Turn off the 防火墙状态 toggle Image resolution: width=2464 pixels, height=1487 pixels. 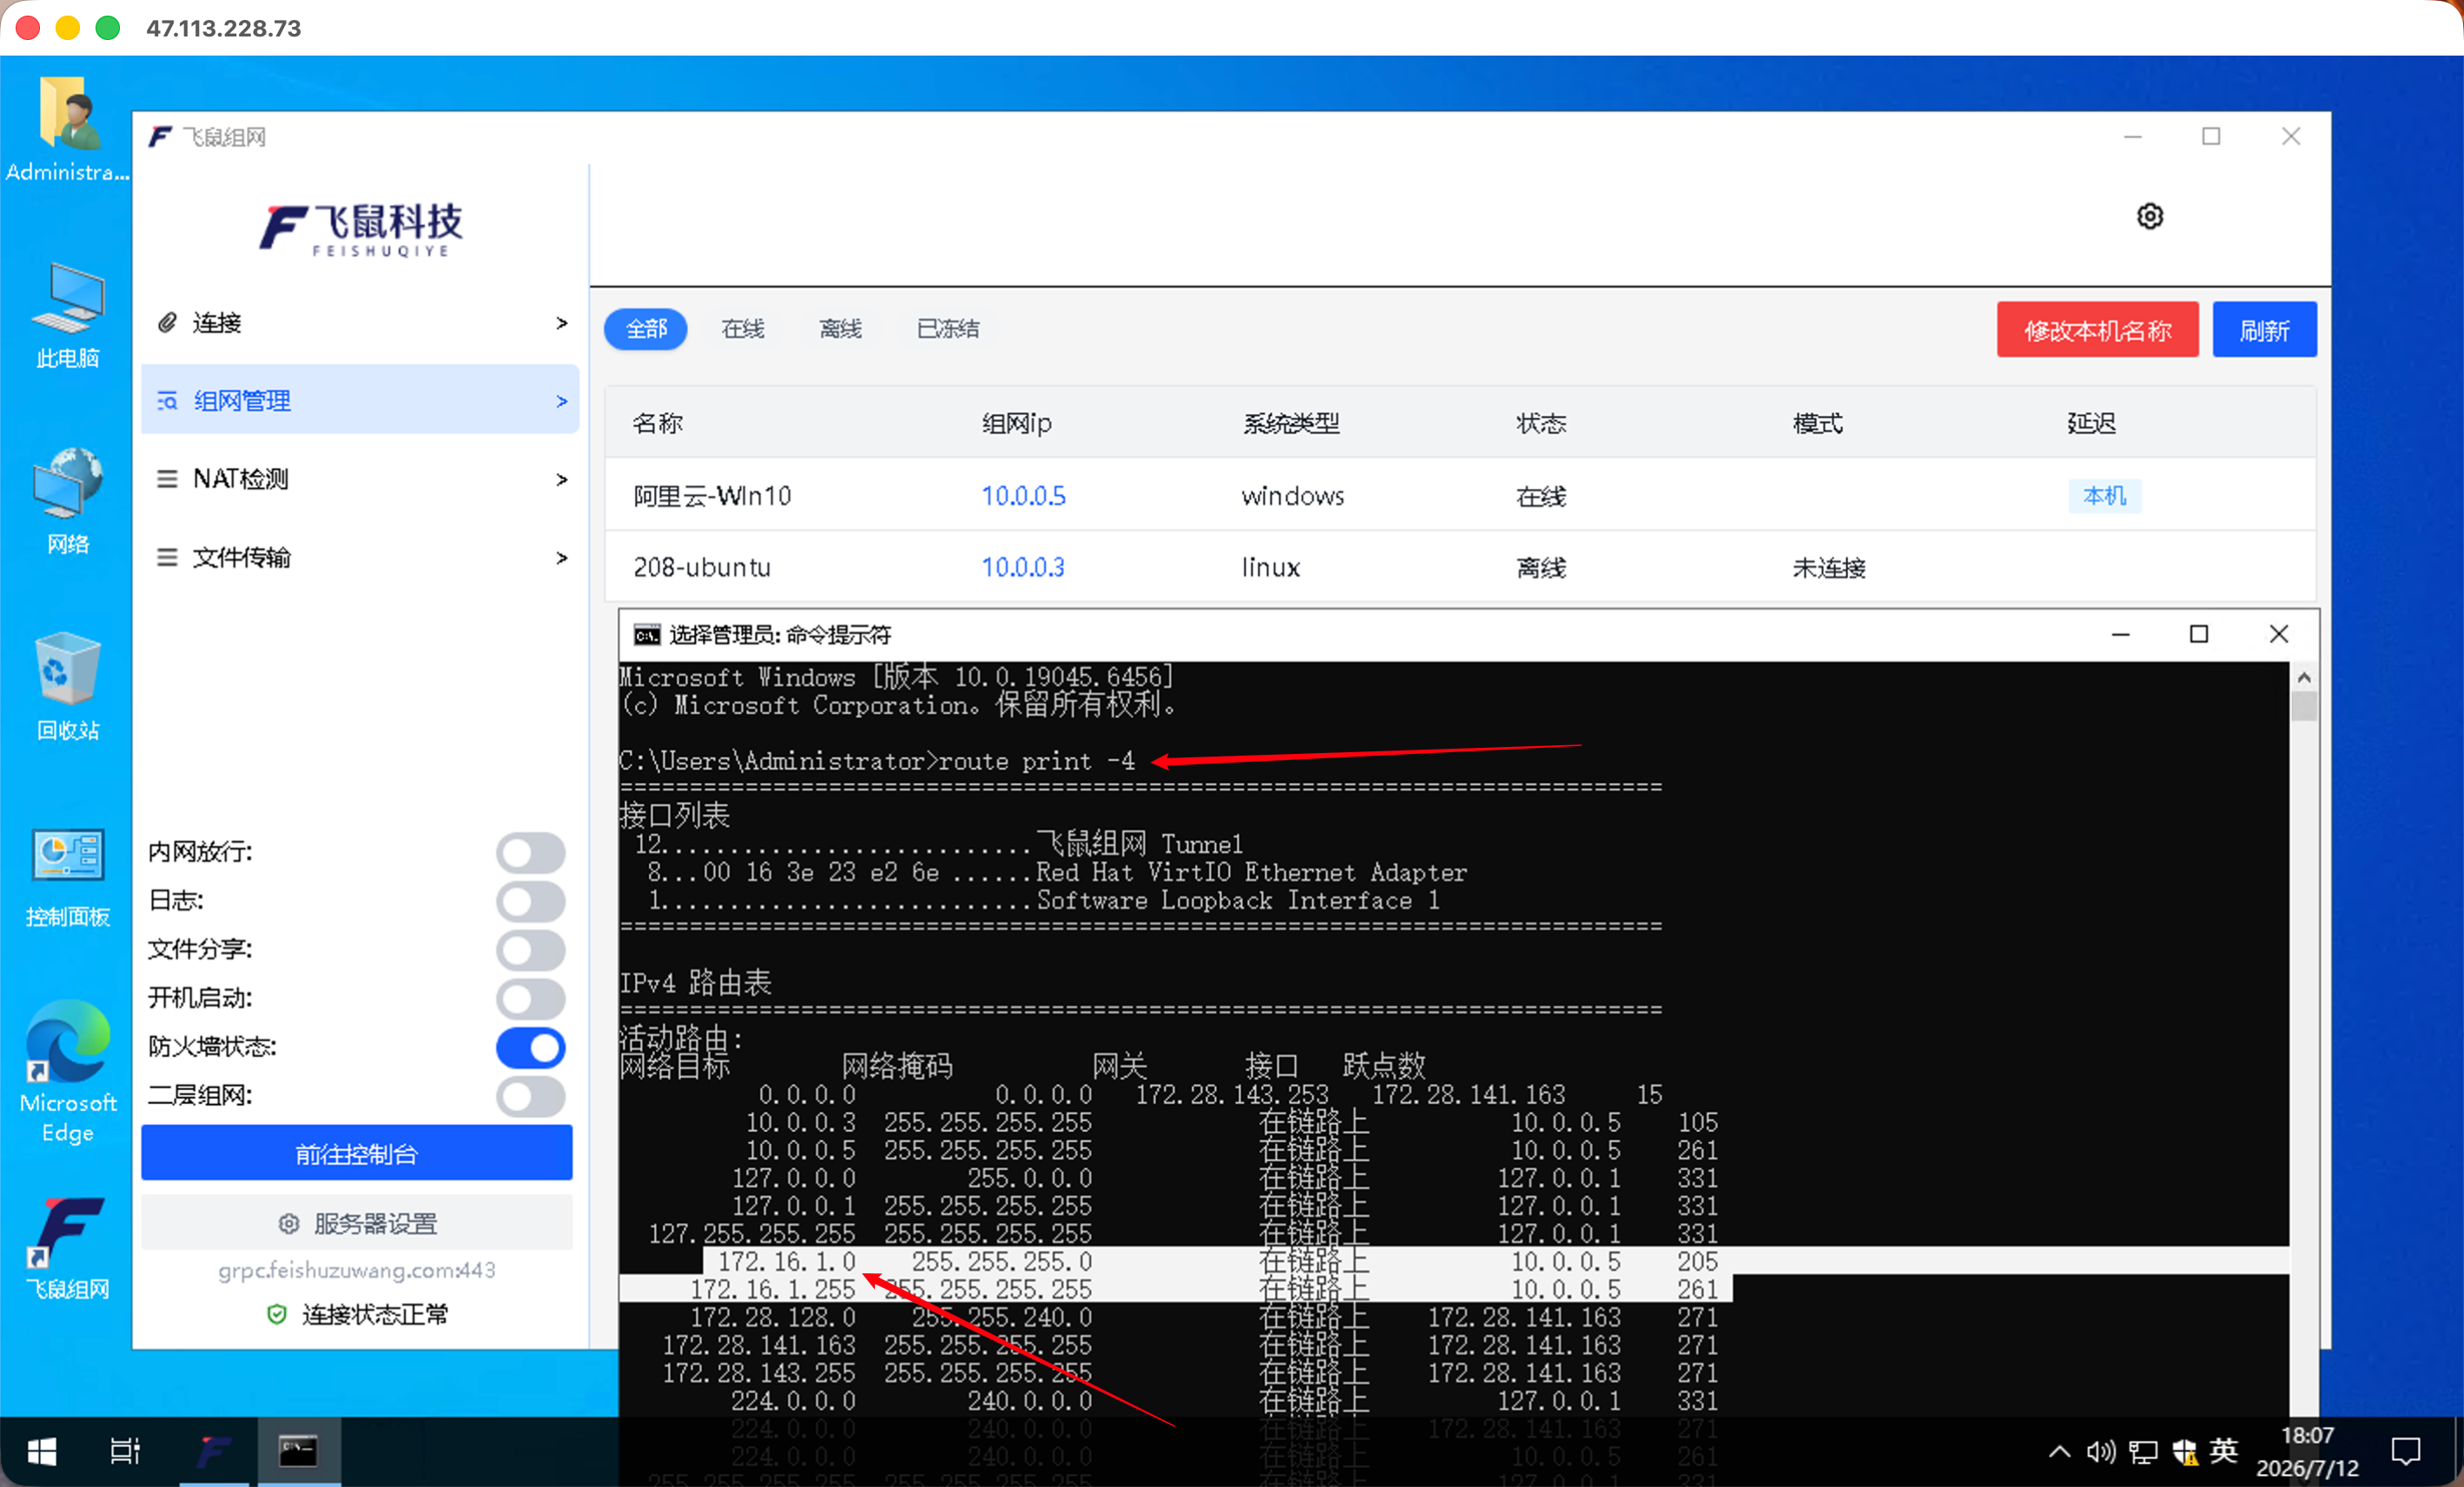pyautogui.click(x=531, y=1047)
